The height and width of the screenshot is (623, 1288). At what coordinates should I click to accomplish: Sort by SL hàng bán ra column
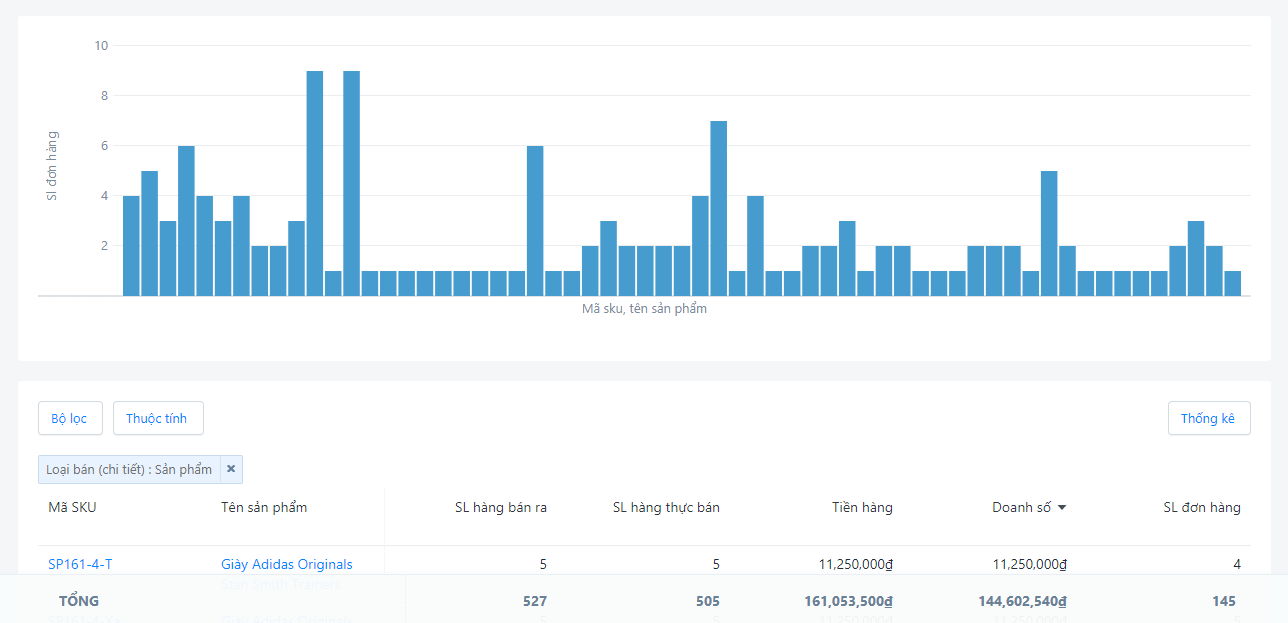pyautogui.click(x=500, y=507)
